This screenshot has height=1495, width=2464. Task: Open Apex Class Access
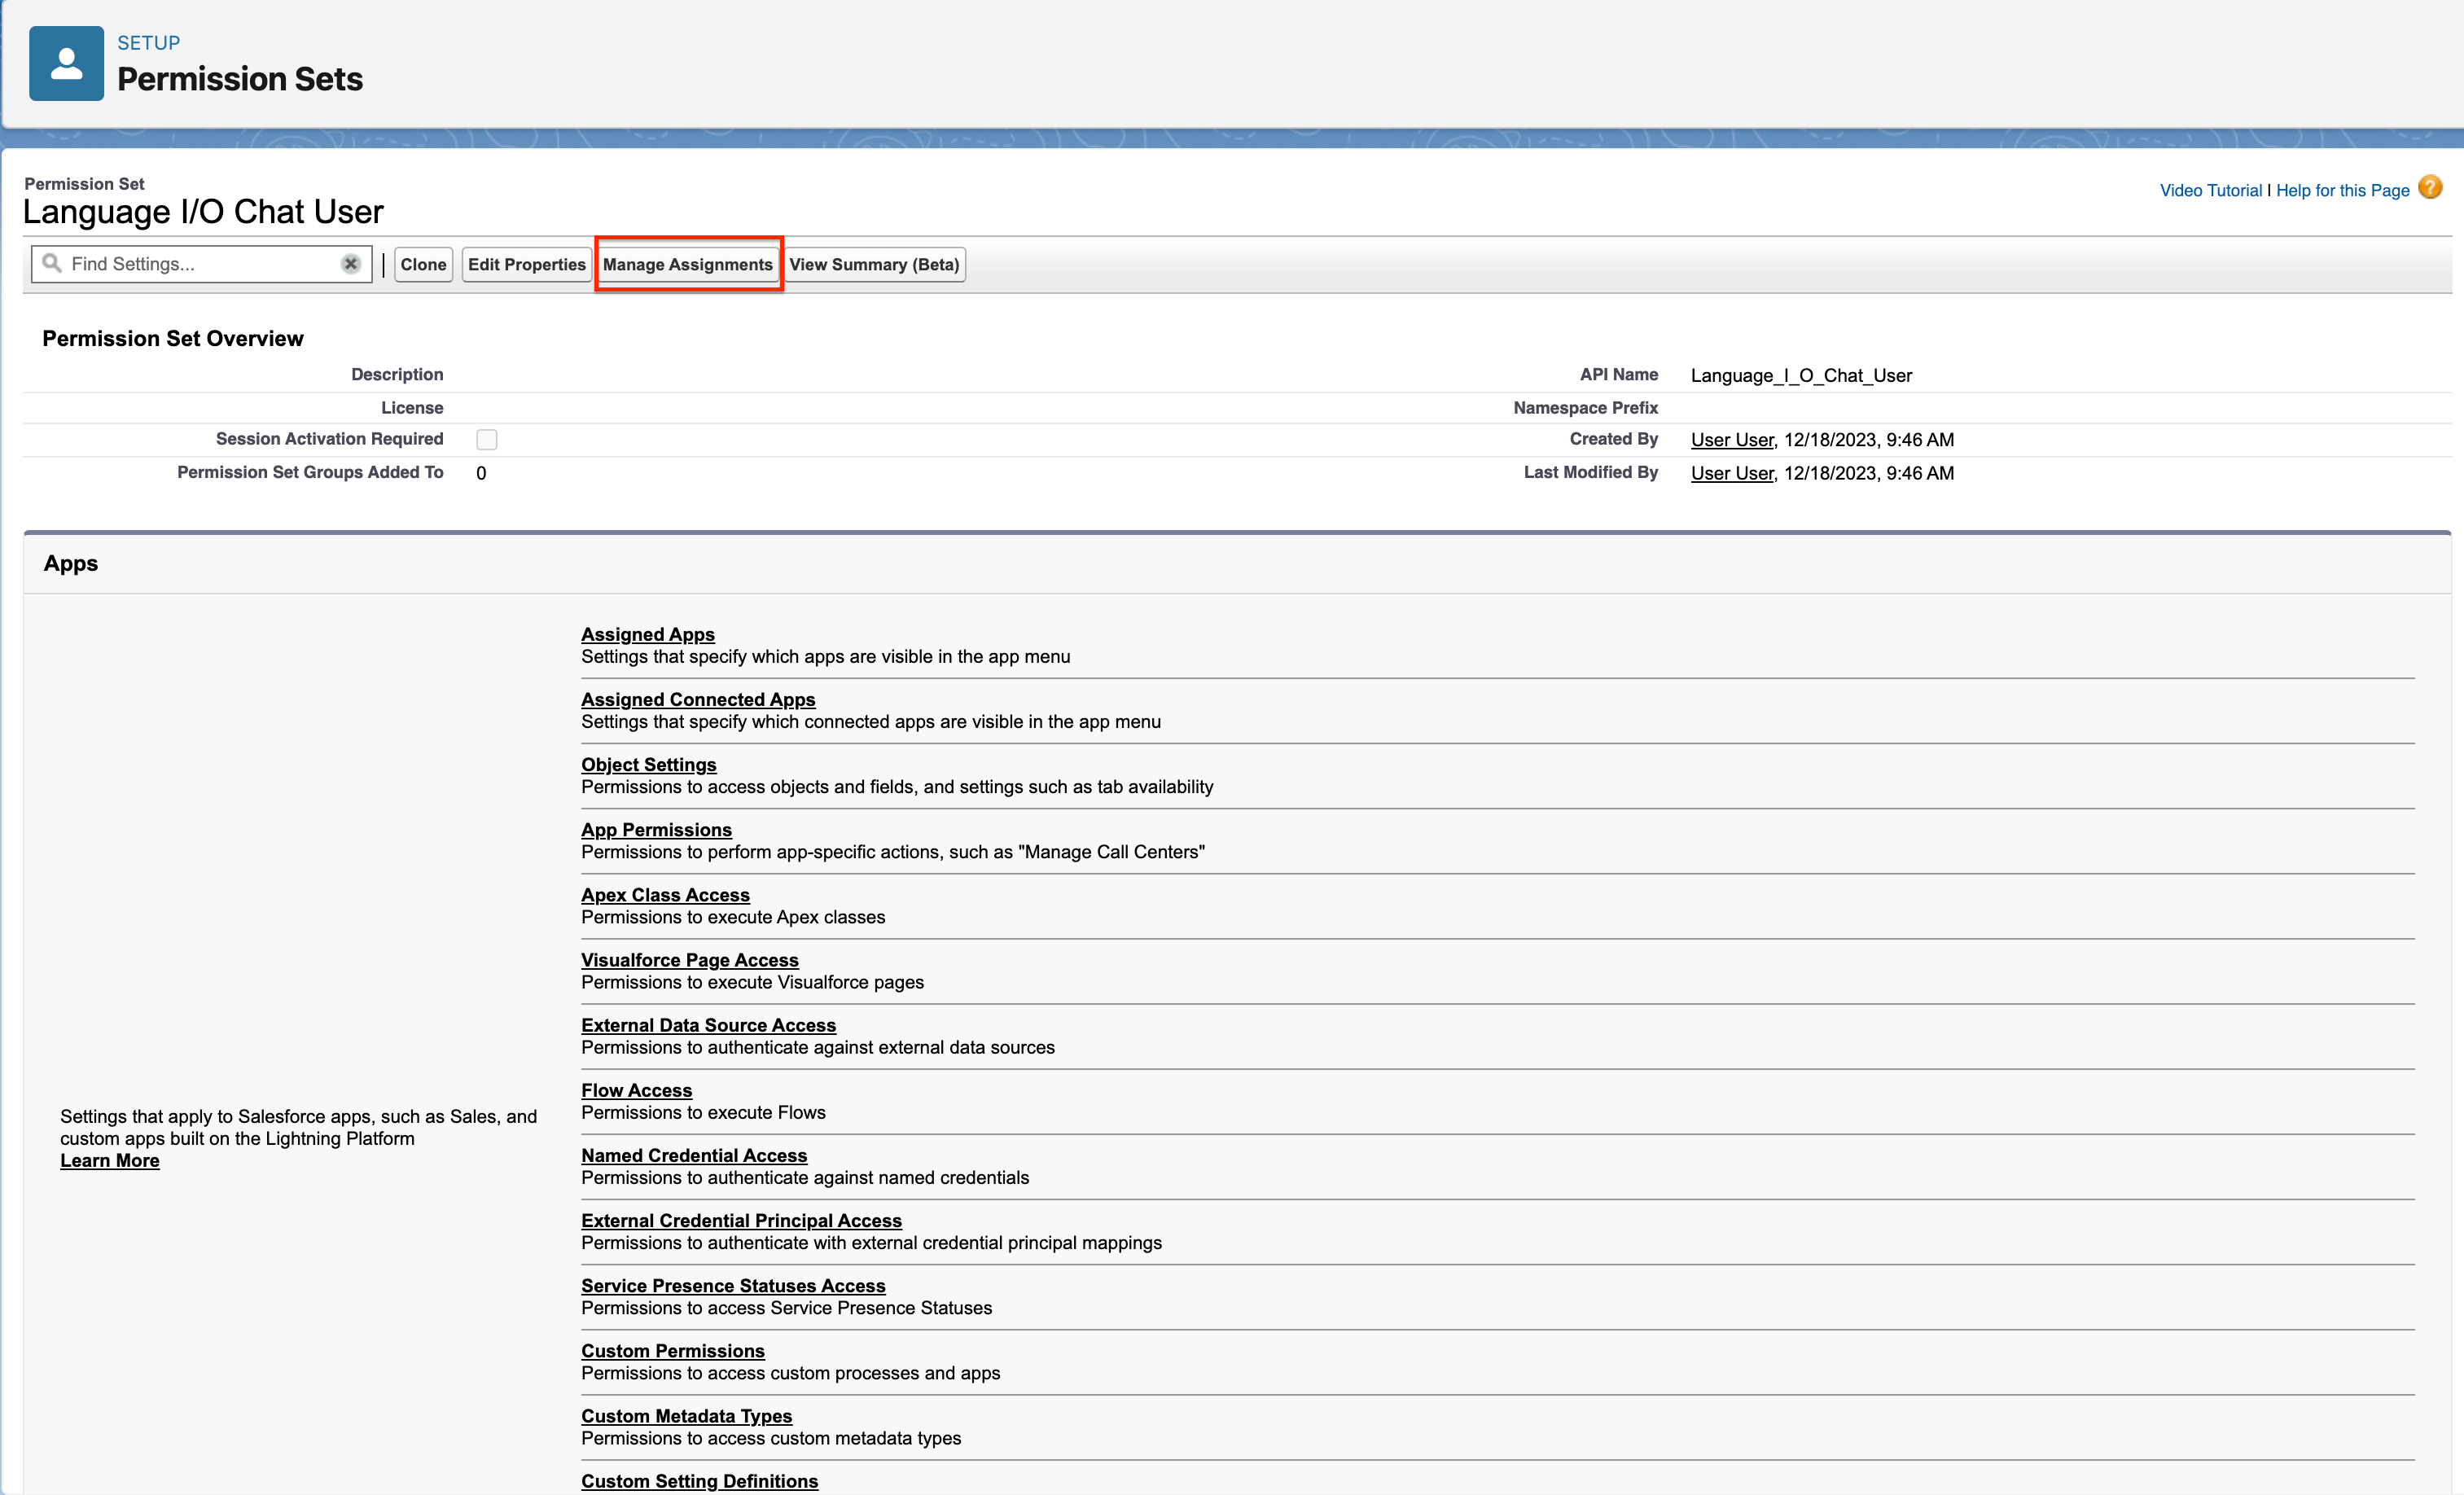(x=665, y=894)
